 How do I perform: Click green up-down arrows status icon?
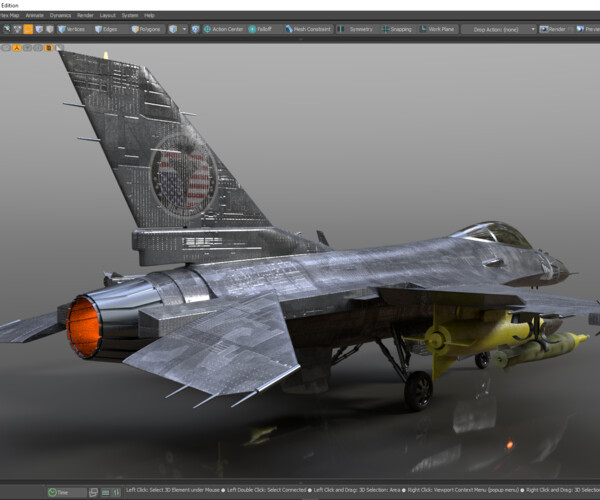click(117, 492)
